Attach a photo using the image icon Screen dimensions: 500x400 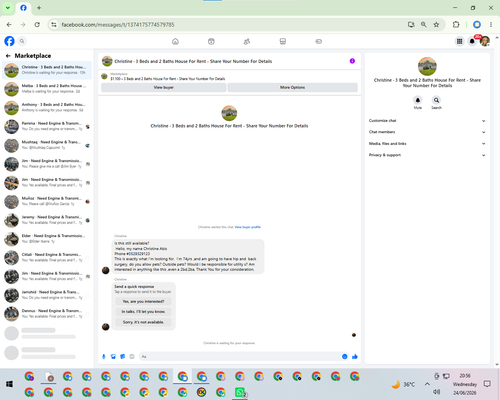click(113, 357)
